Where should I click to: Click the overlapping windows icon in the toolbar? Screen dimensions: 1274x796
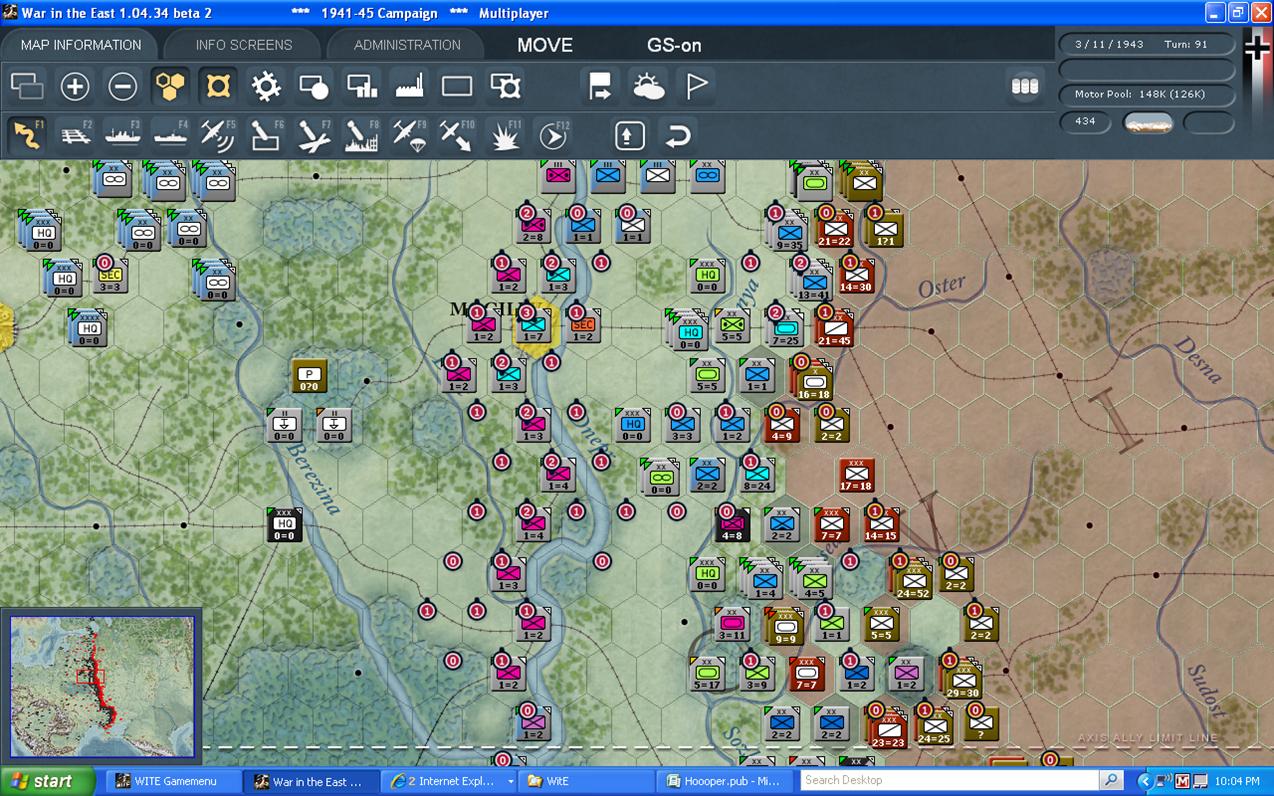(28, 87)
